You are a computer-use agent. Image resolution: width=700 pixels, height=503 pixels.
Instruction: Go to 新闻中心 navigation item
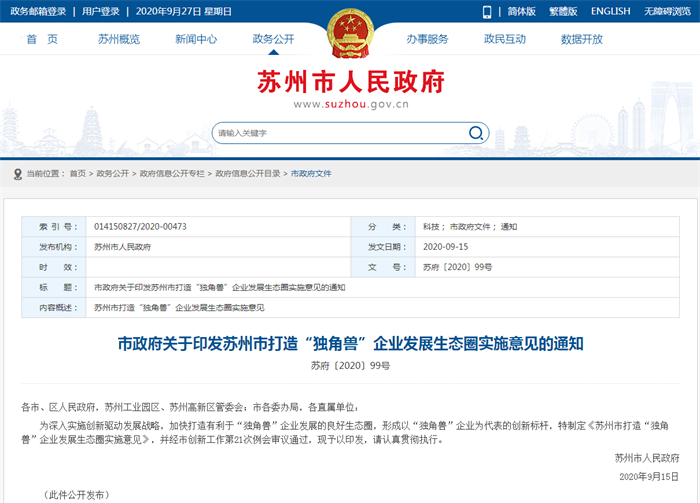click(x=196, y=39)
